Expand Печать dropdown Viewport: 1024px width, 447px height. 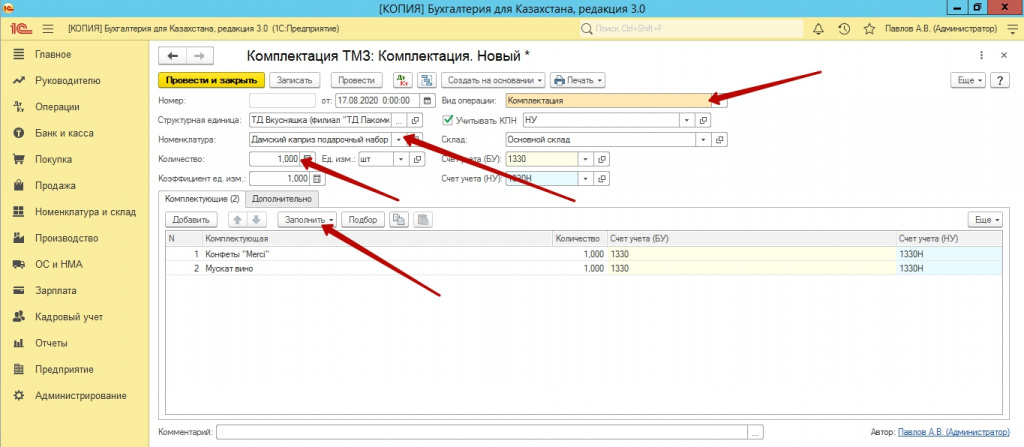click(578, 80)
